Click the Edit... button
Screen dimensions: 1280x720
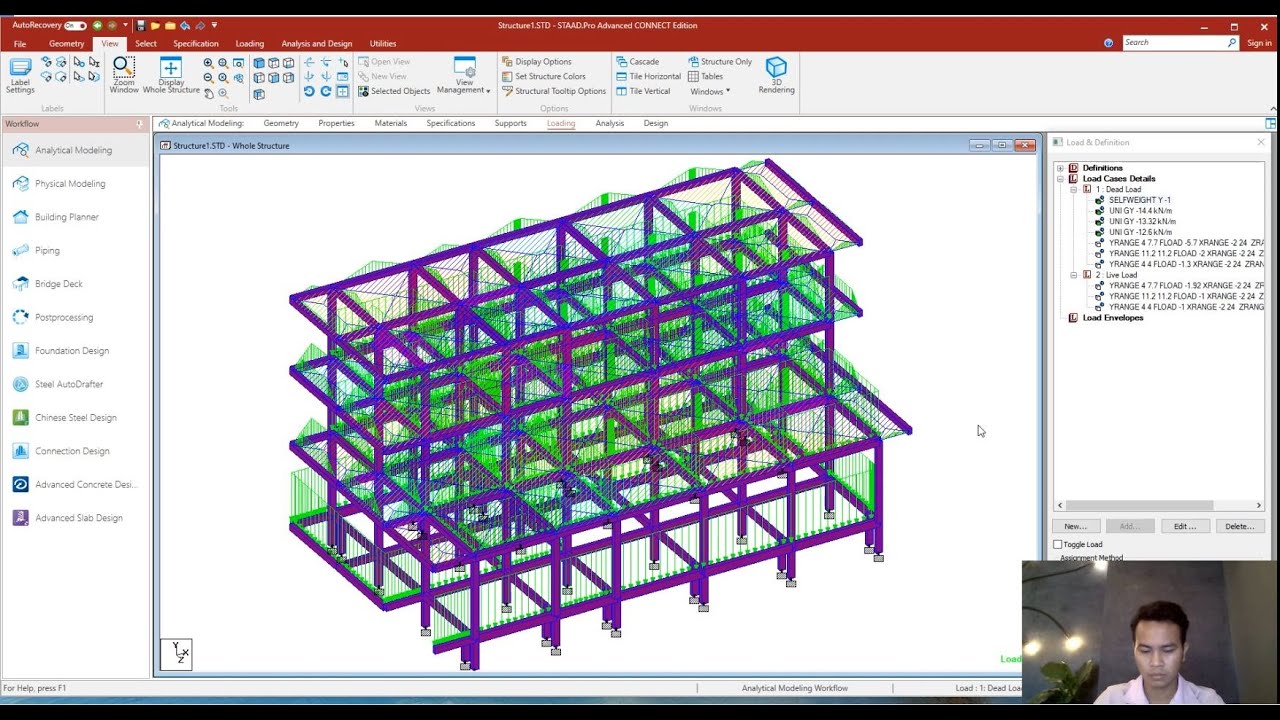[1185, 526]
